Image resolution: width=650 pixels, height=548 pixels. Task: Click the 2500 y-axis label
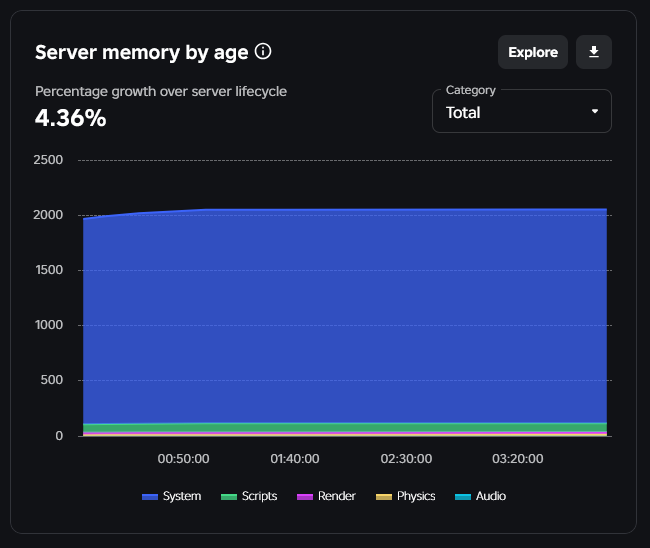click(x=48, y=160)
